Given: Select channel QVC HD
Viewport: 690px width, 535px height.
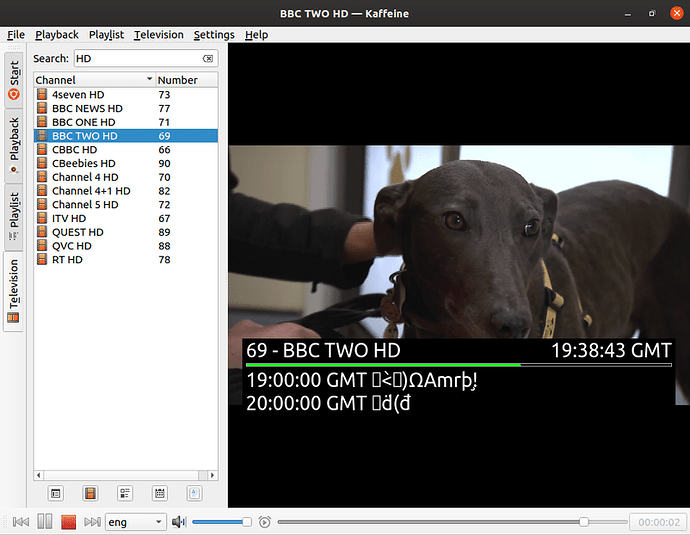Looking at the screenshot, I should click(x=126, y=246).
